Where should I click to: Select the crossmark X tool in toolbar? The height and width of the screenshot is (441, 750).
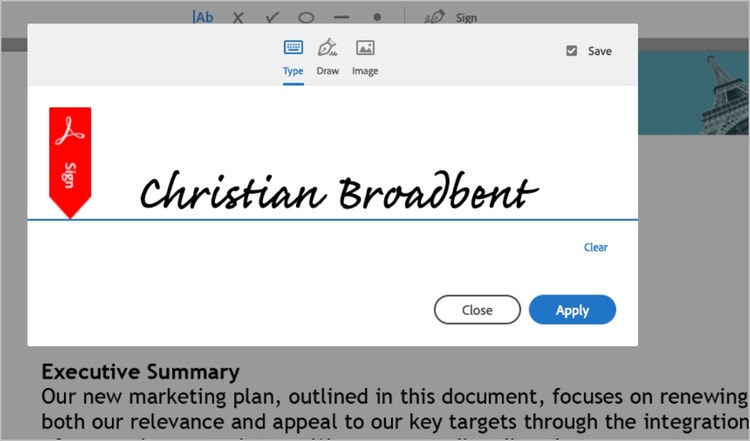238,18
